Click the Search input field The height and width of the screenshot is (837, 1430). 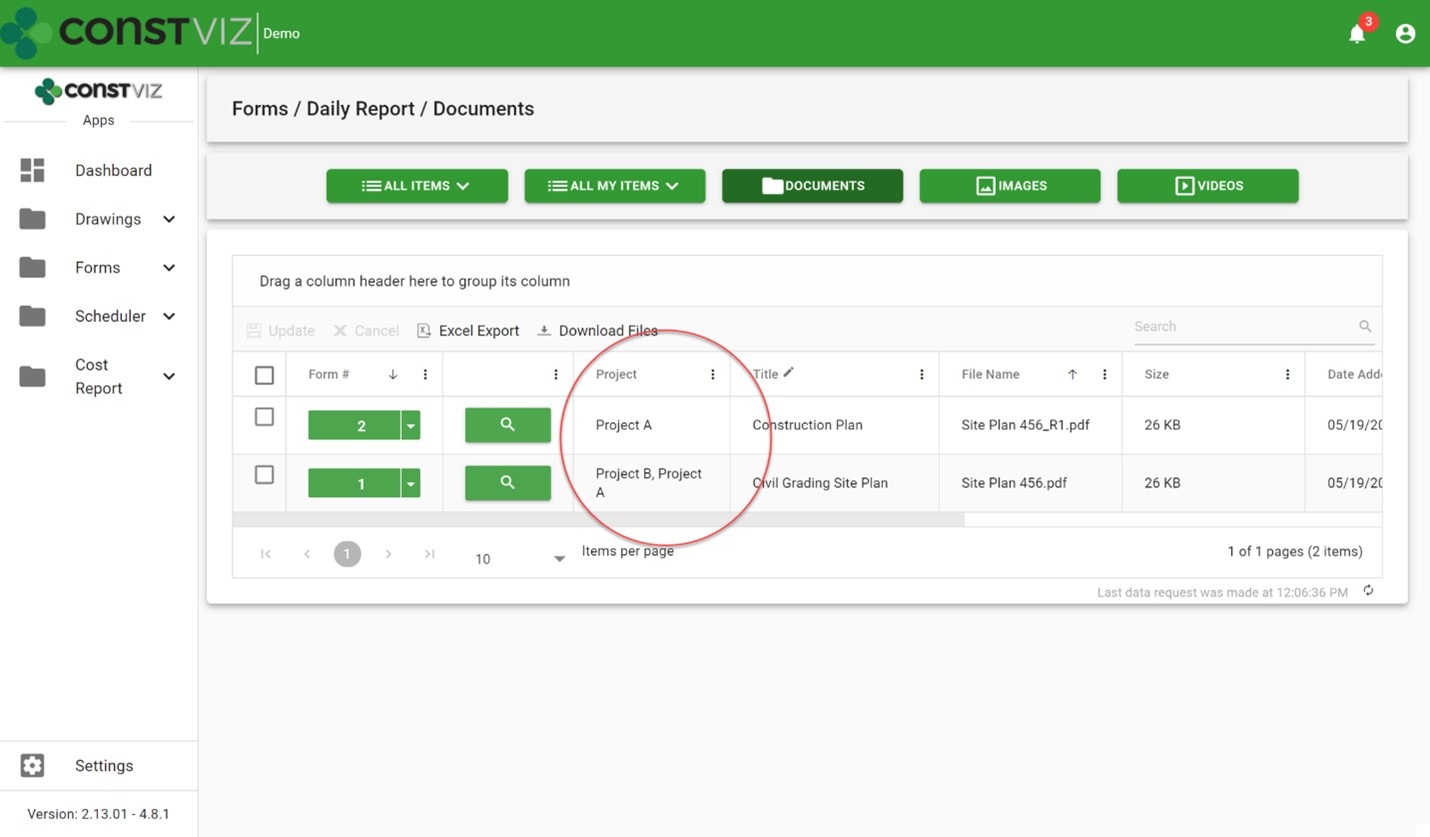(x=1243, y=327)
